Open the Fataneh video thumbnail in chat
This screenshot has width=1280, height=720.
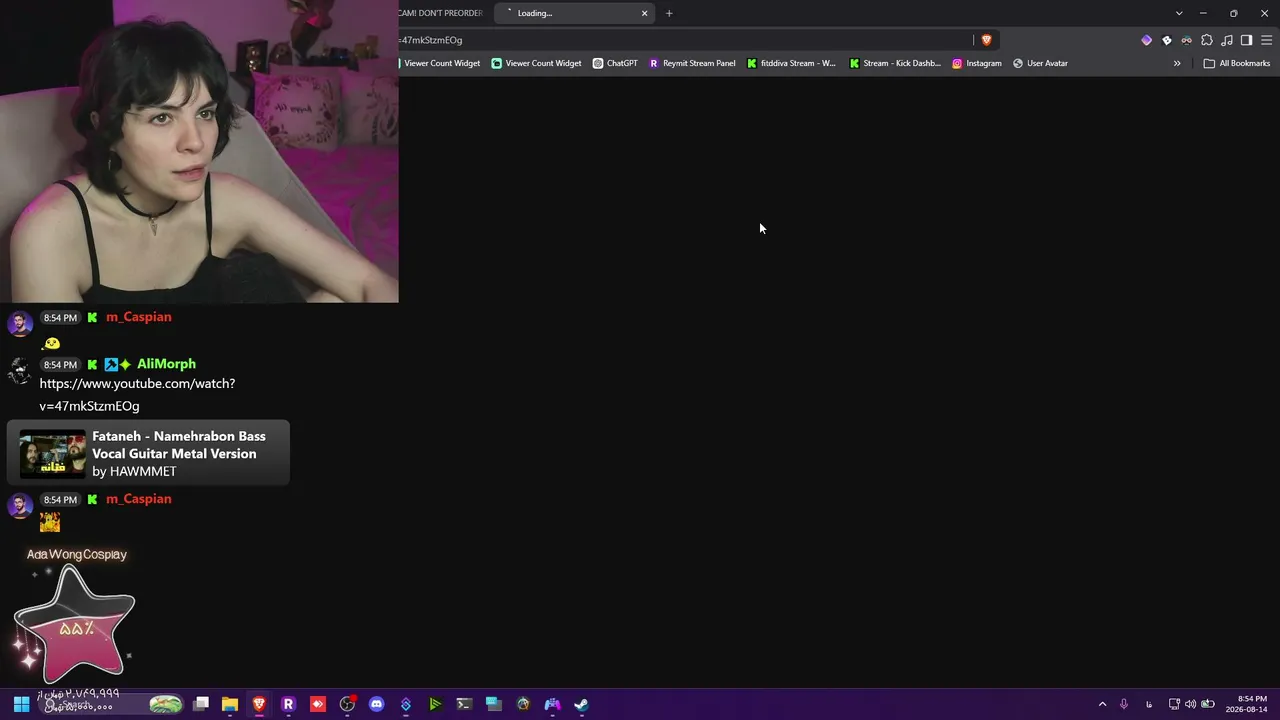coord(53,454)
